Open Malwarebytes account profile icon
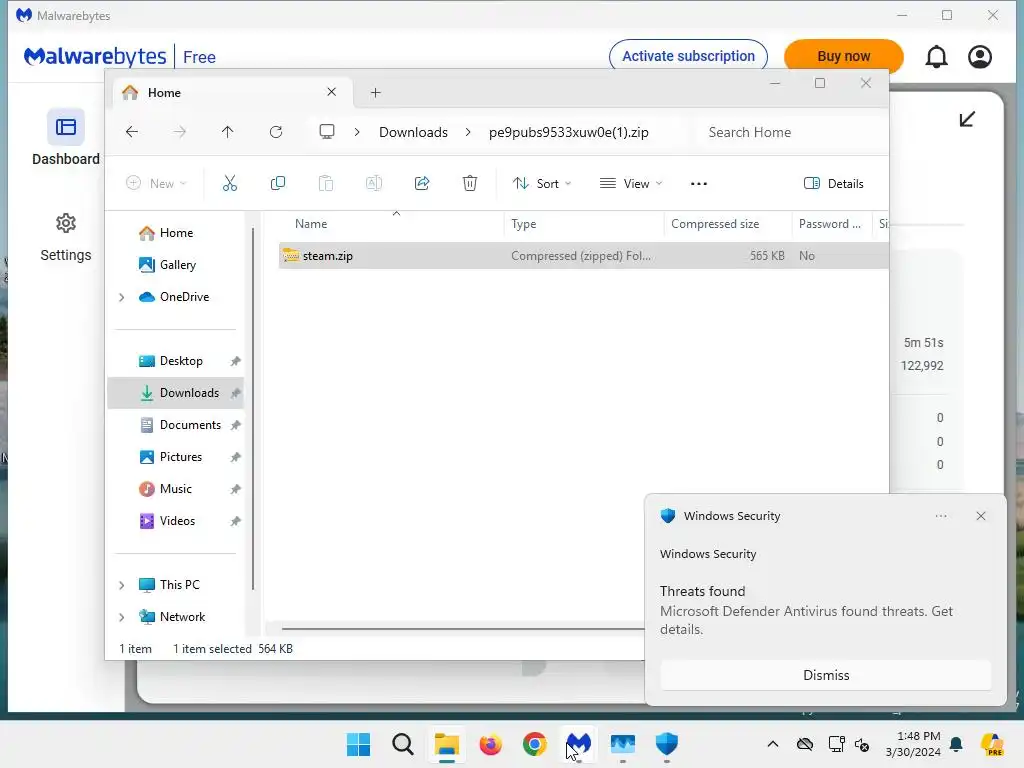This screenshot has width=1024, height=768. pyautogui.click(x=980, y=57)
